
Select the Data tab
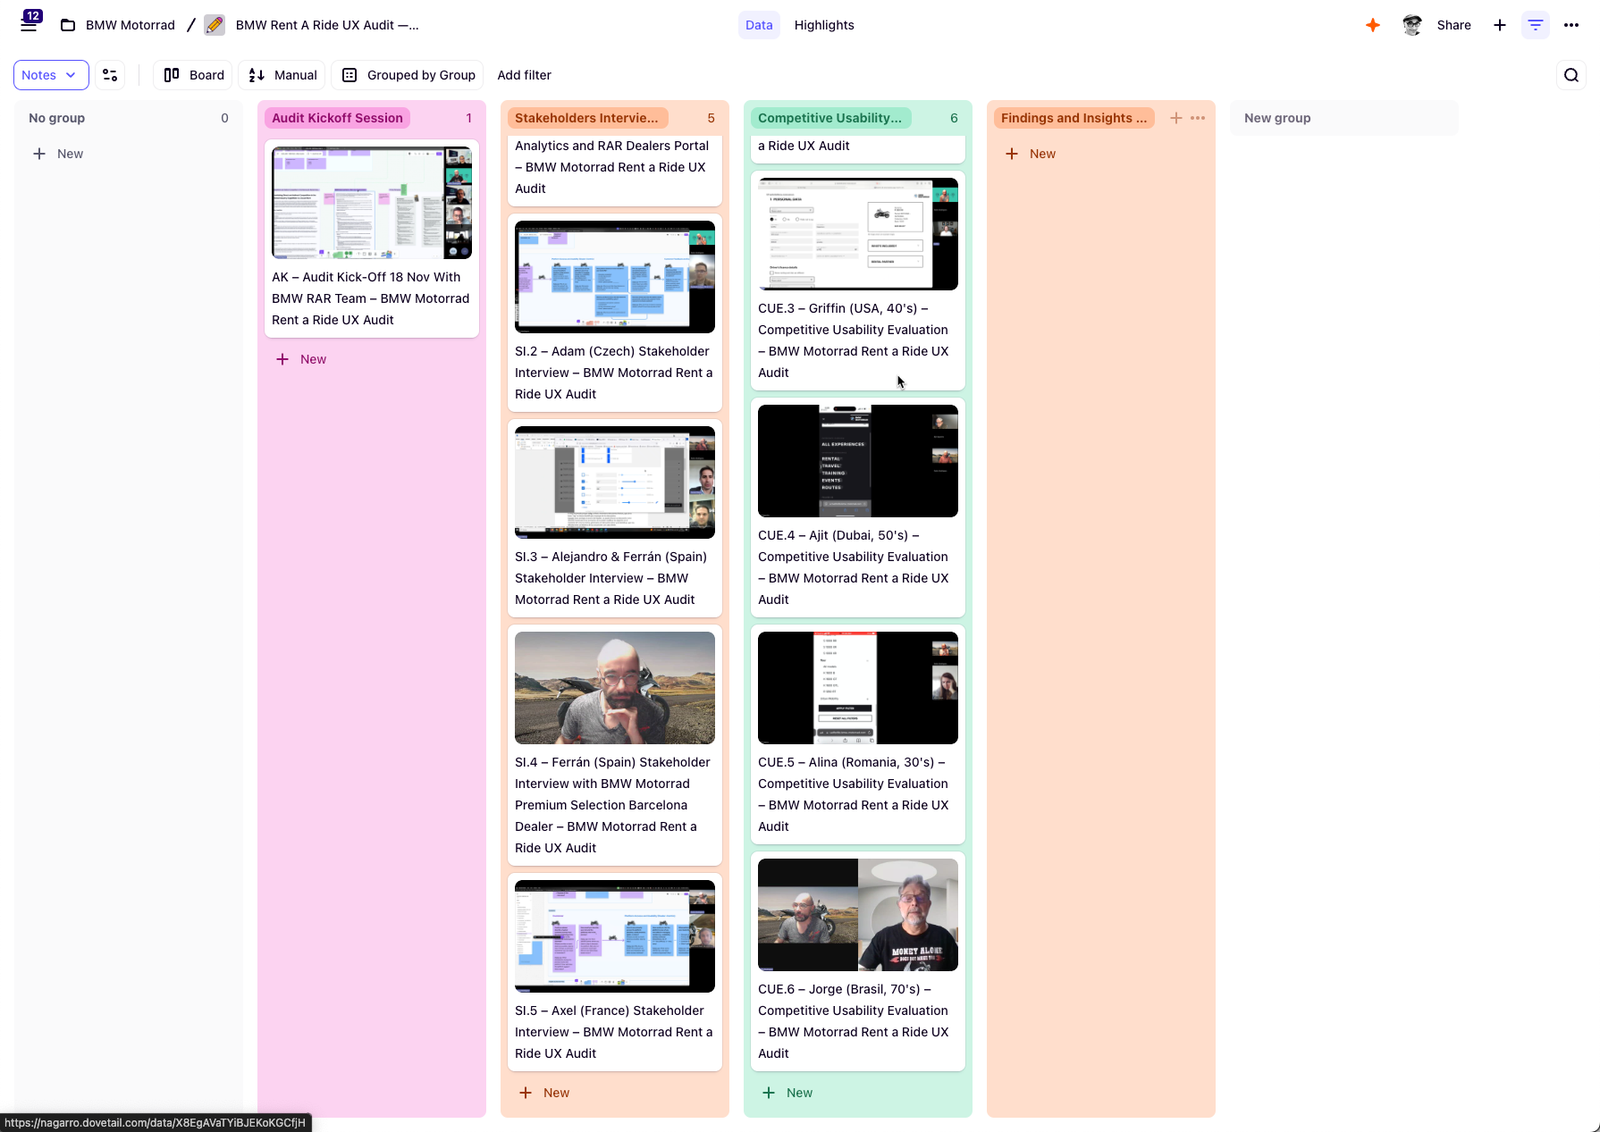(759, 25)
